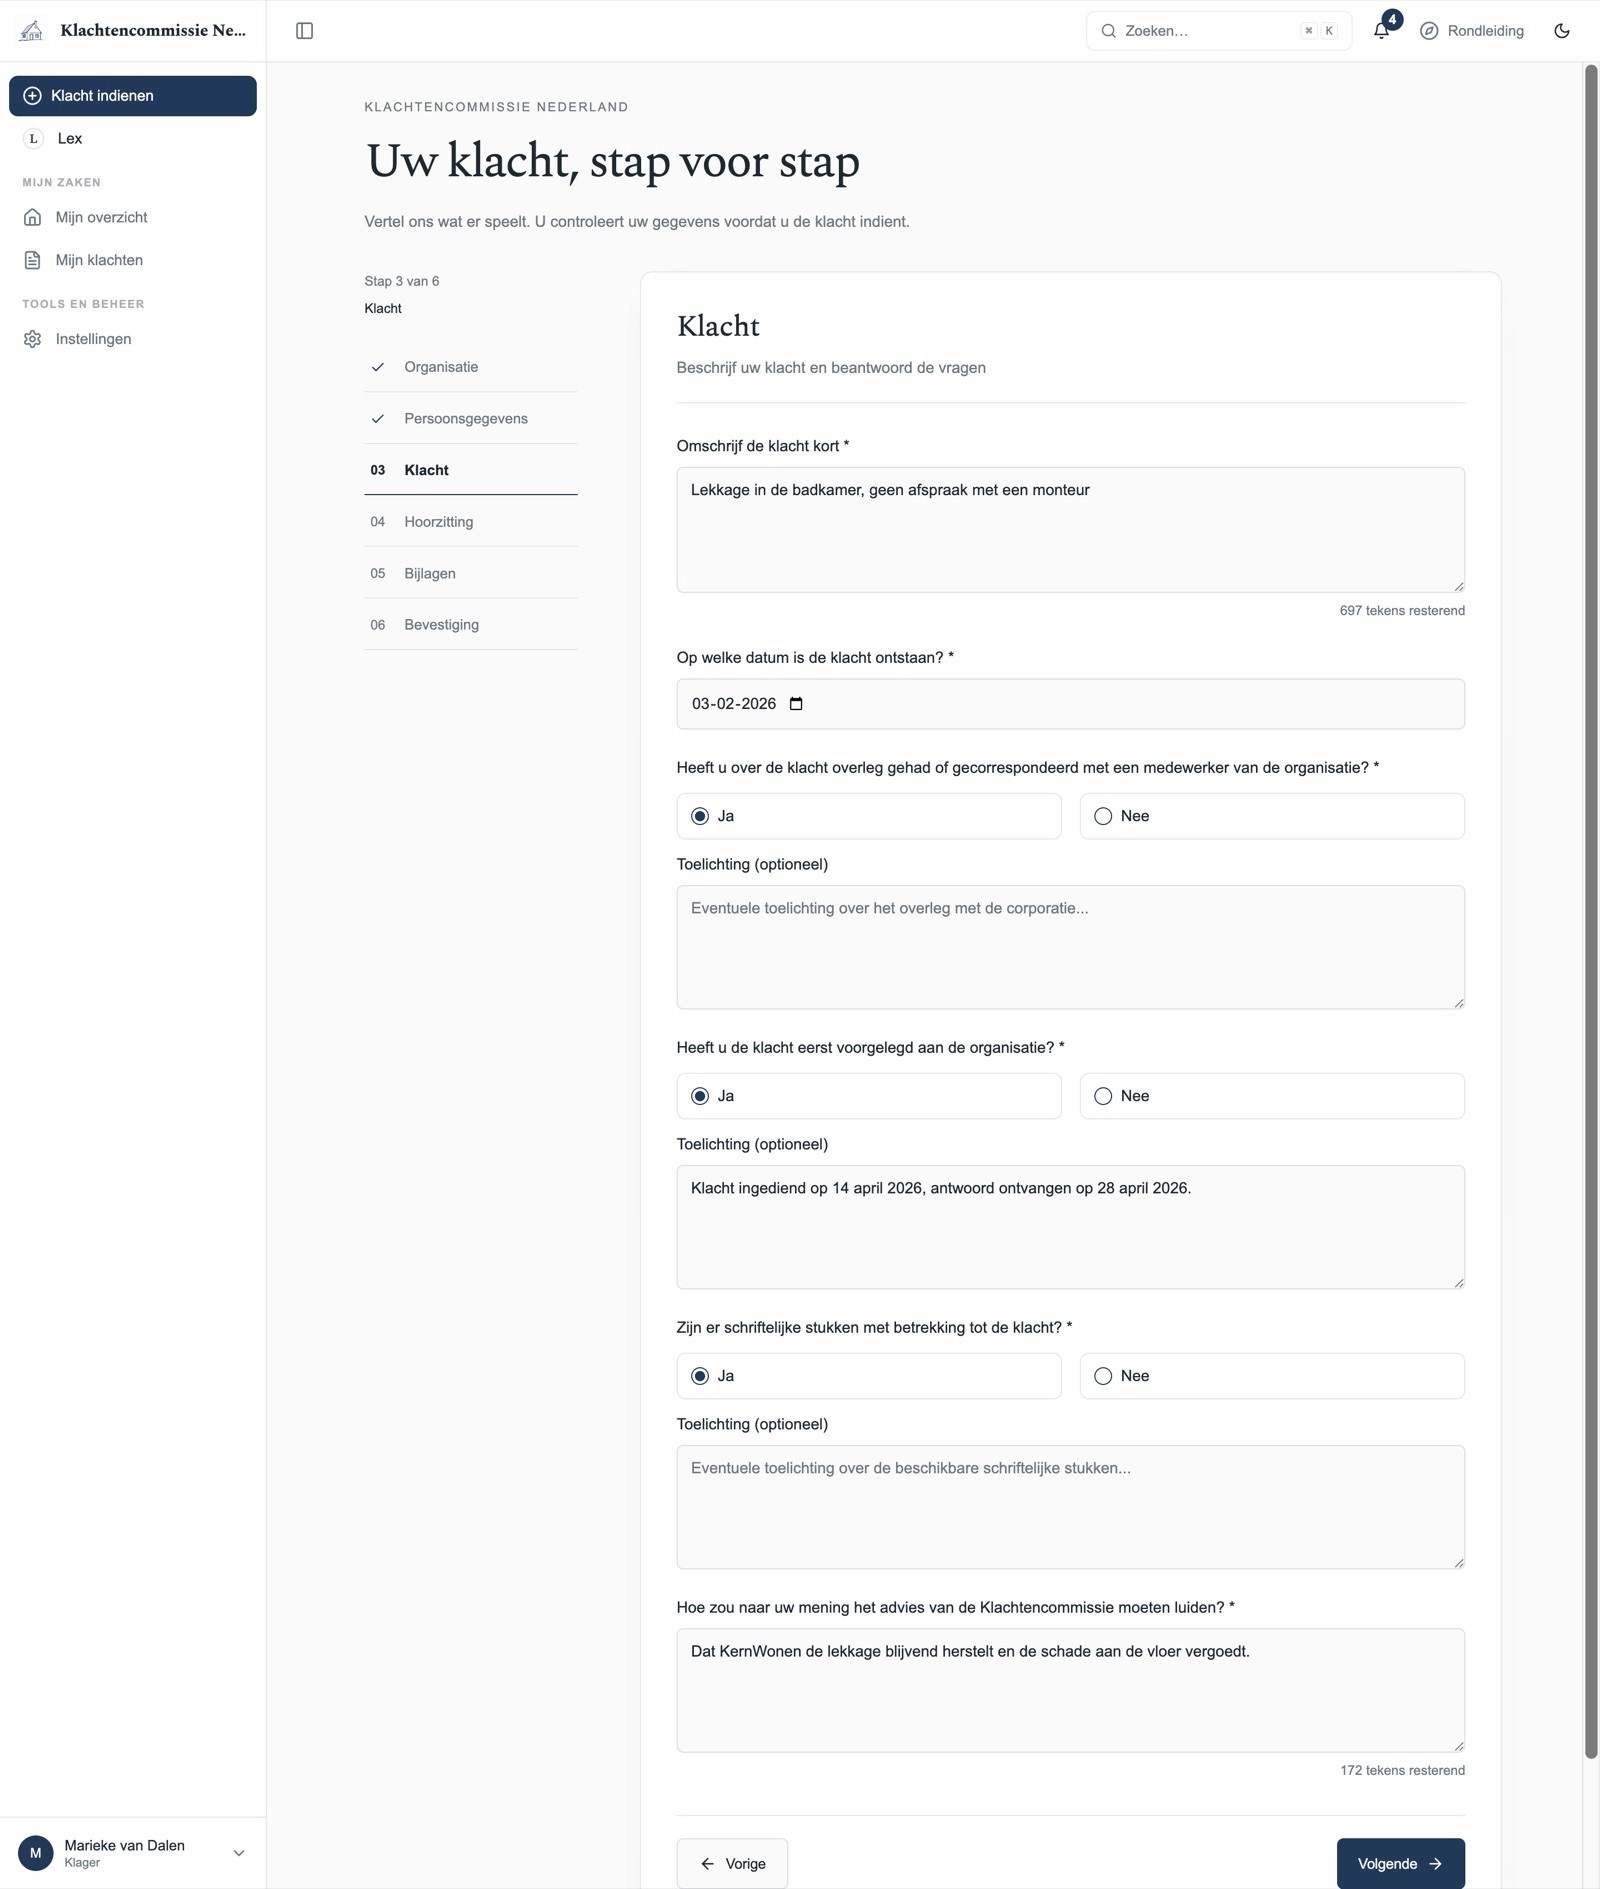Click the search magnifier icon
The width and height of the screenshot is (1600, 1889).
tap(1108, 31)
